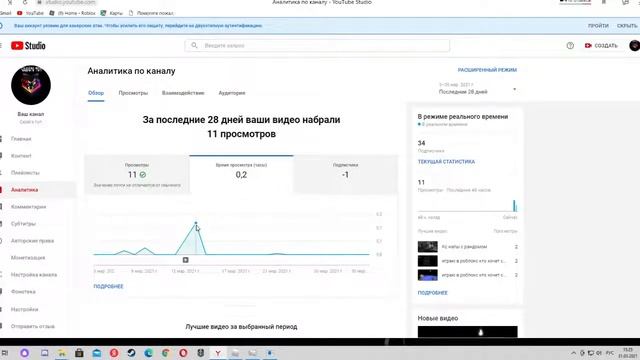Click the СОЗДАТЬ create button
The width and height of the screenshot is (640, 360).
tap(601, 46)
